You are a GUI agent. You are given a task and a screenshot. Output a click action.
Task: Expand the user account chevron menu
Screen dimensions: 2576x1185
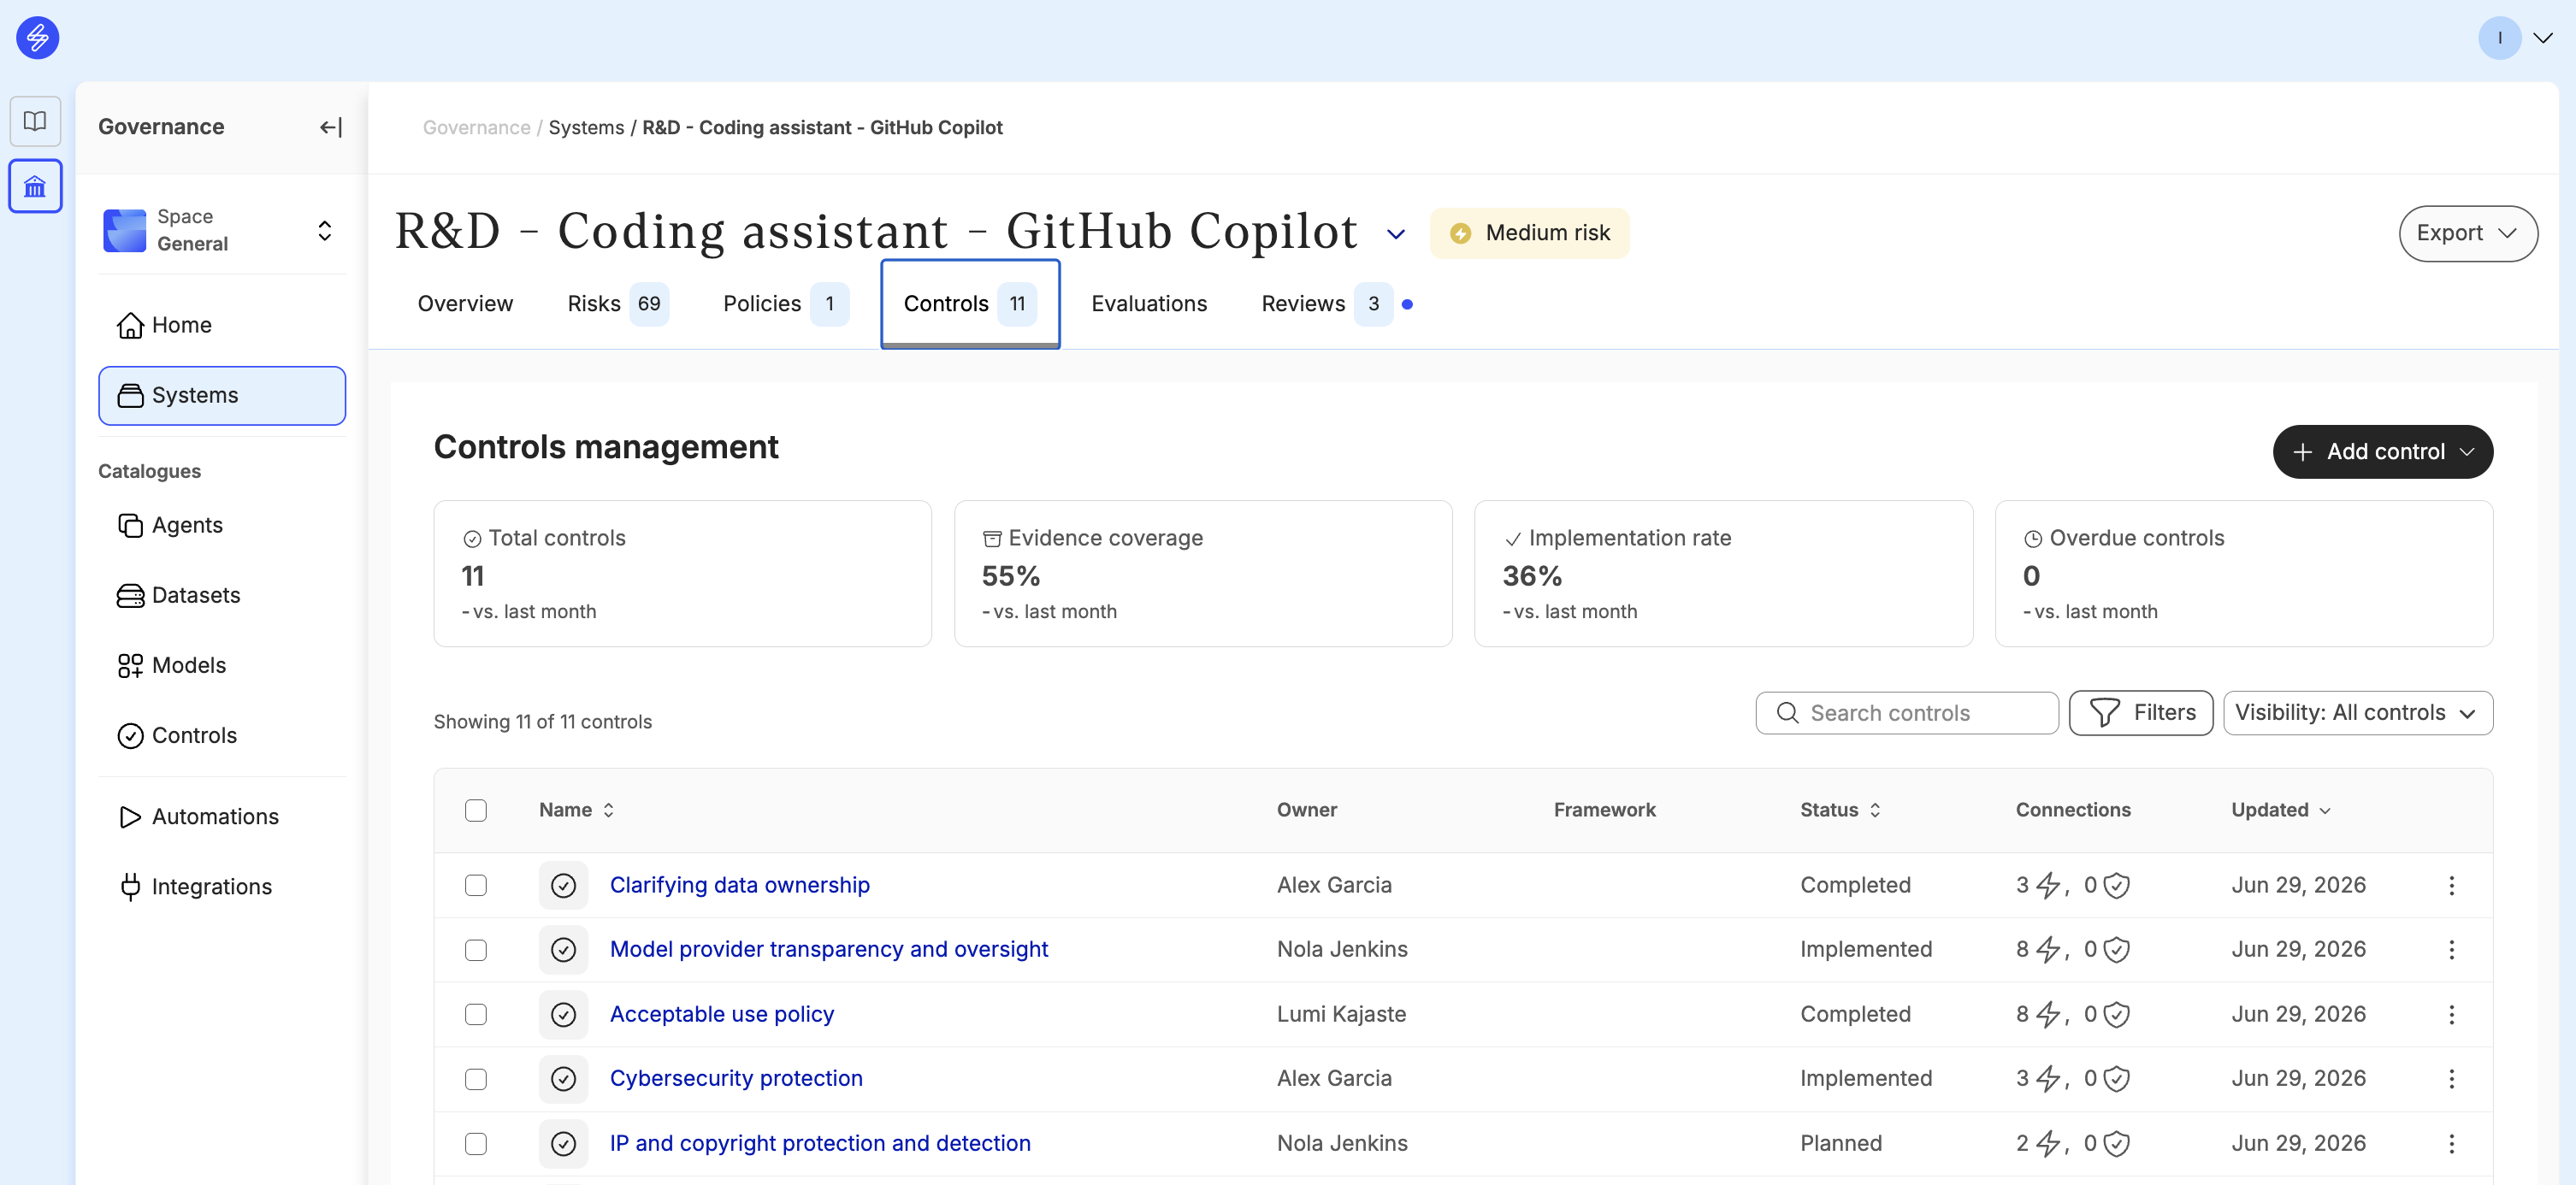[2543, 38]
